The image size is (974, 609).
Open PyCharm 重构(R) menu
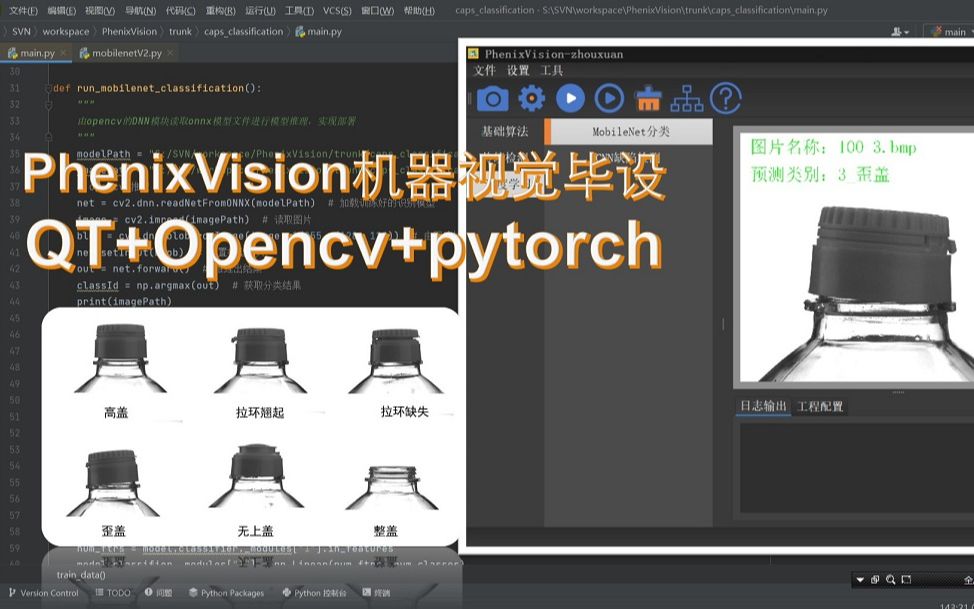[x=221, y=11]
